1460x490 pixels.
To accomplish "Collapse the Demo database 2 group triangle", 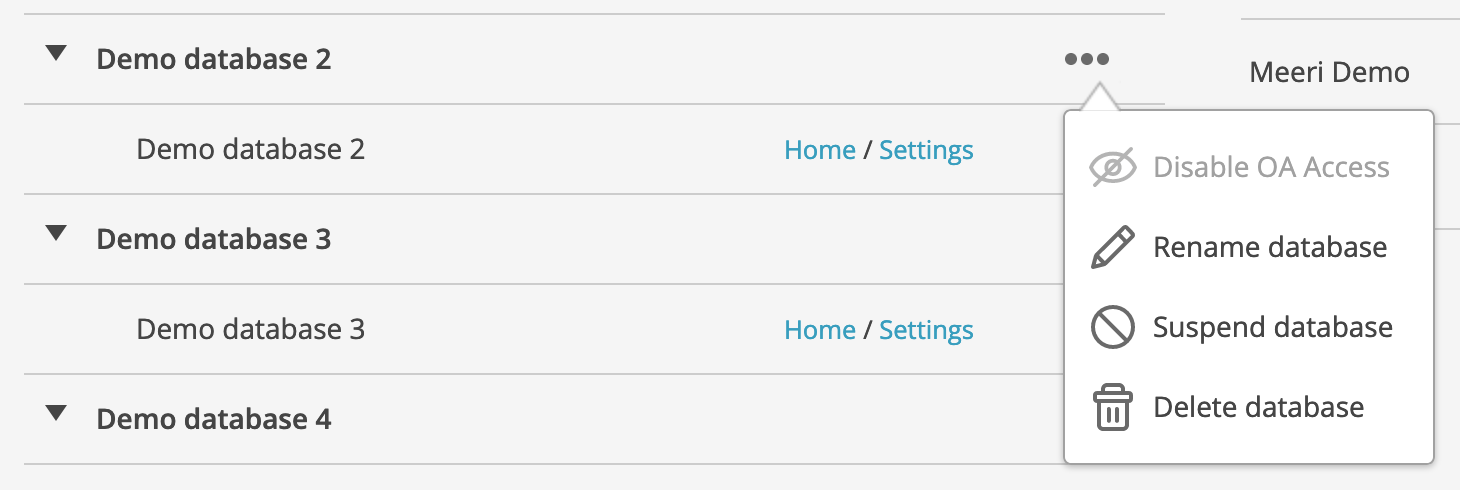I will [57, 54].
